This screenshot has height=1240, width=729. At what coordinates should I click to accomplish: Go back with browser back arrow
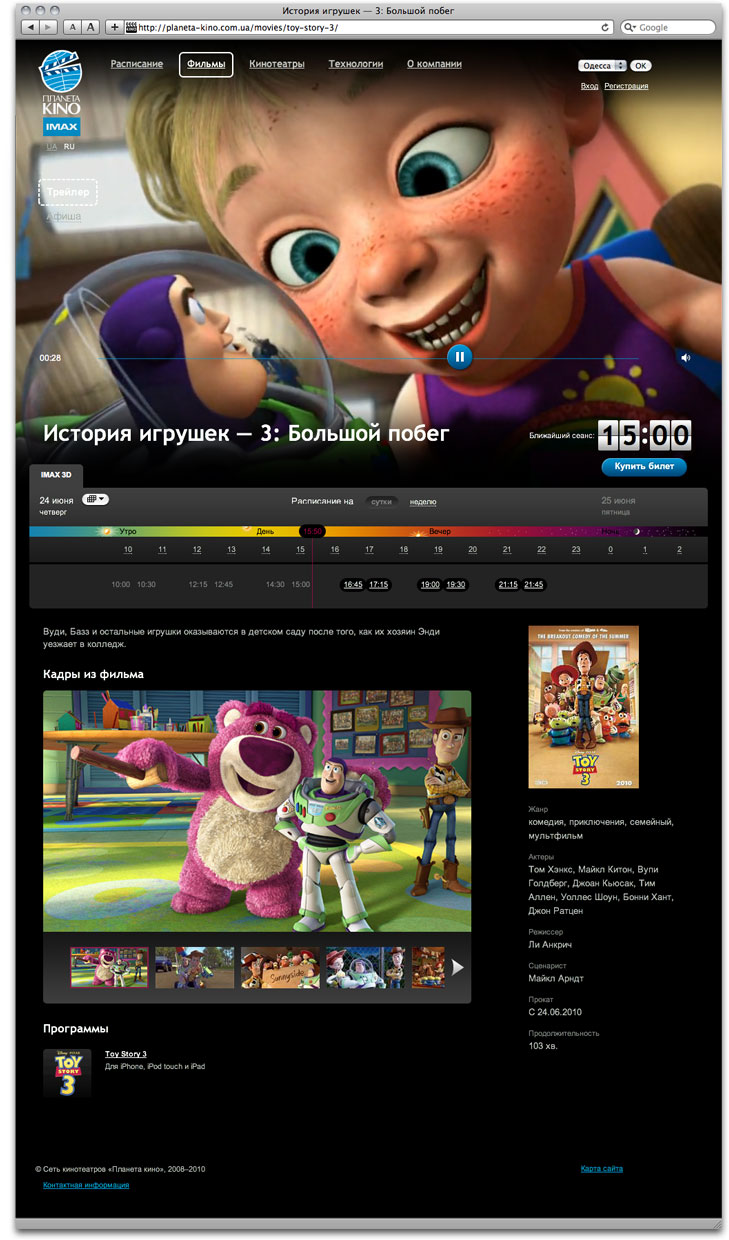31,27
